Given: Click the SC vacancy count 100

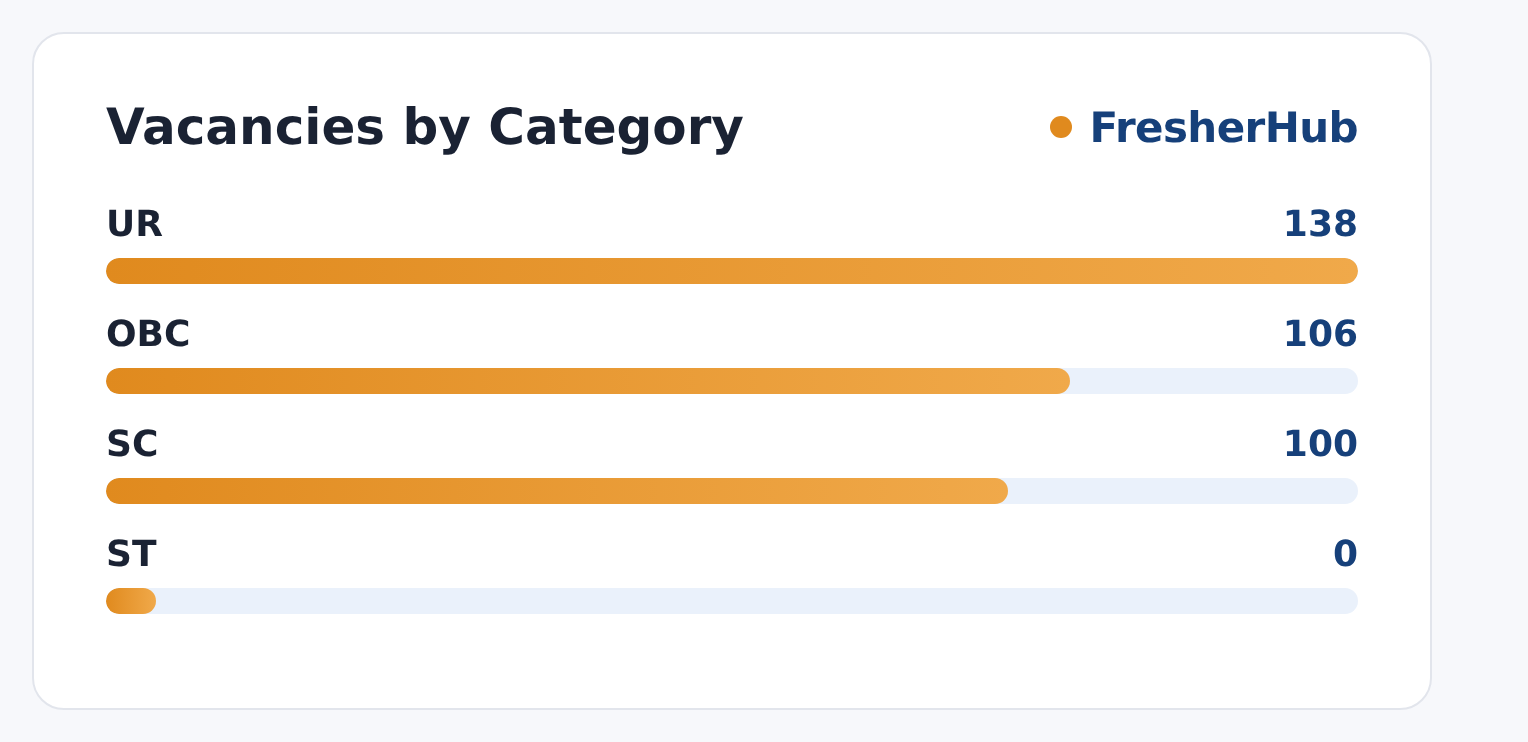Looking at the screenshot, I should point(1320,445).
